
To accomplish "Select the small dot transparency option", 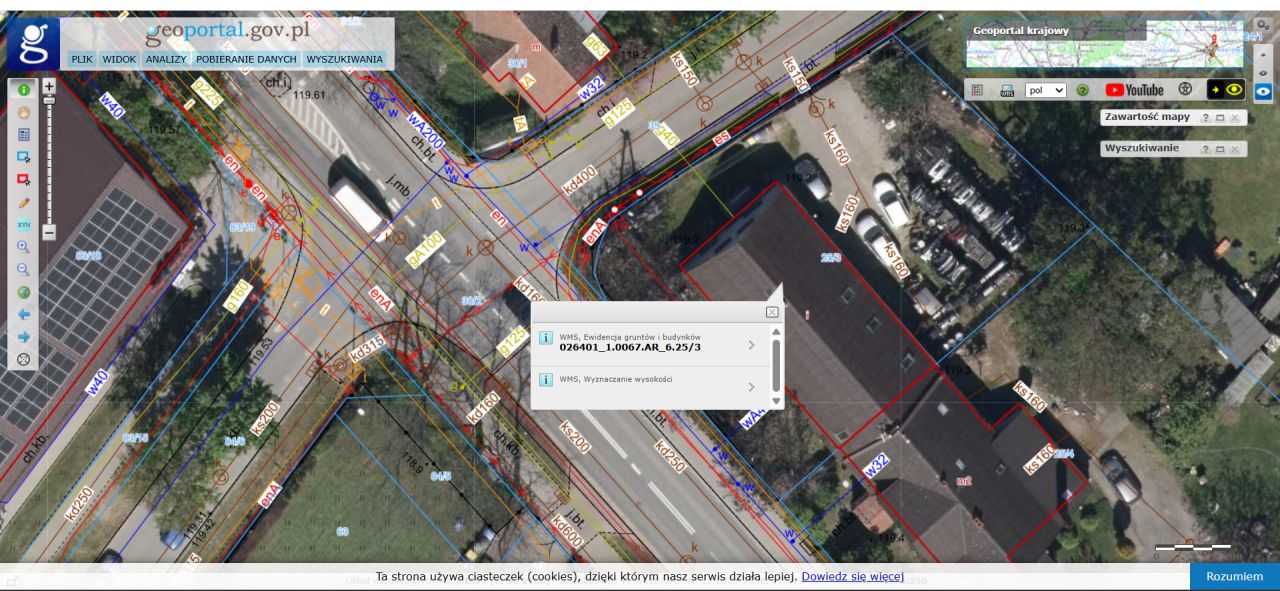I will (x=1263, y=55).
